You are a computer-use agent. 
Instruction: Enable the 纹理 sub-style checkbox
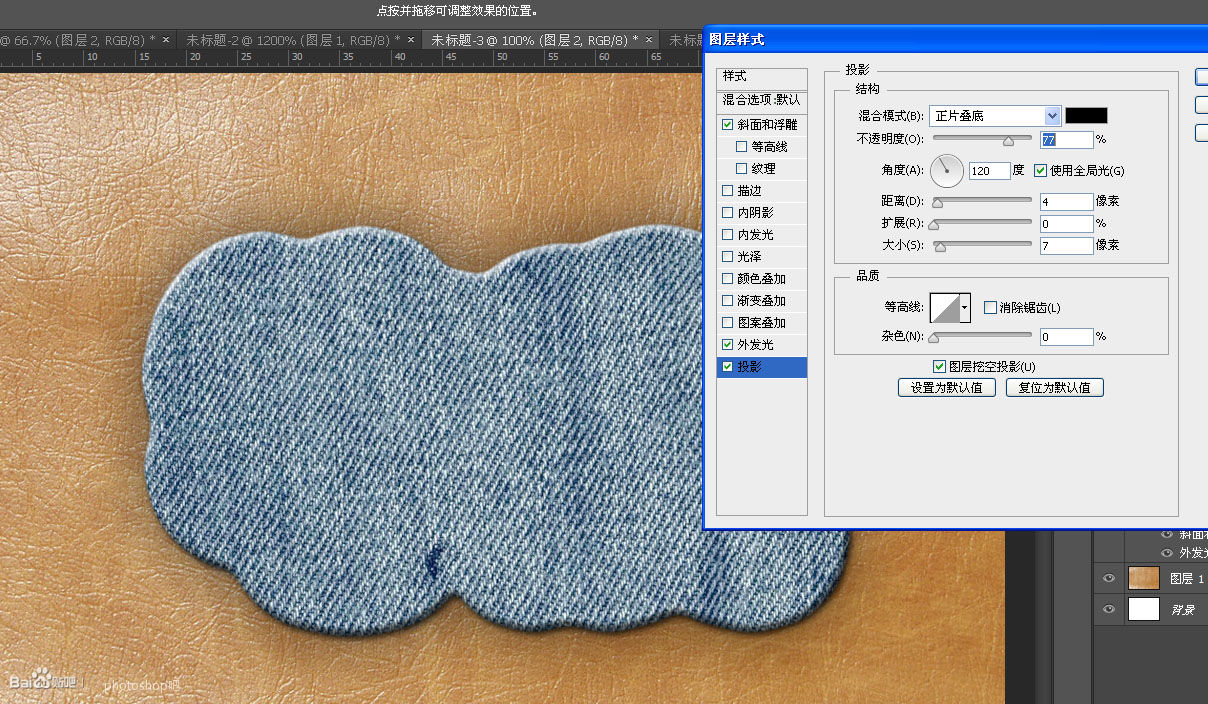coord(741,169)
